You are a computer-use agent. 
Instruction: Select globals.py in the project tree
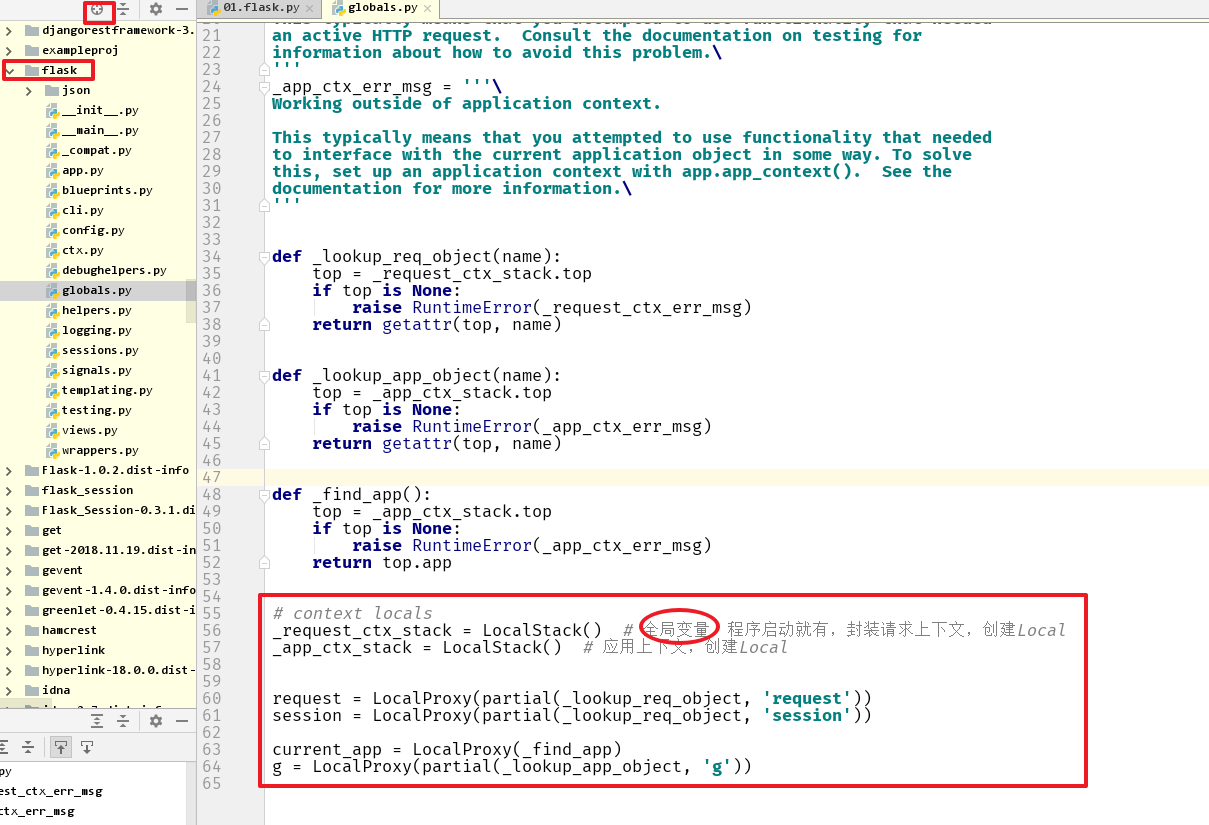click(96, 290)
